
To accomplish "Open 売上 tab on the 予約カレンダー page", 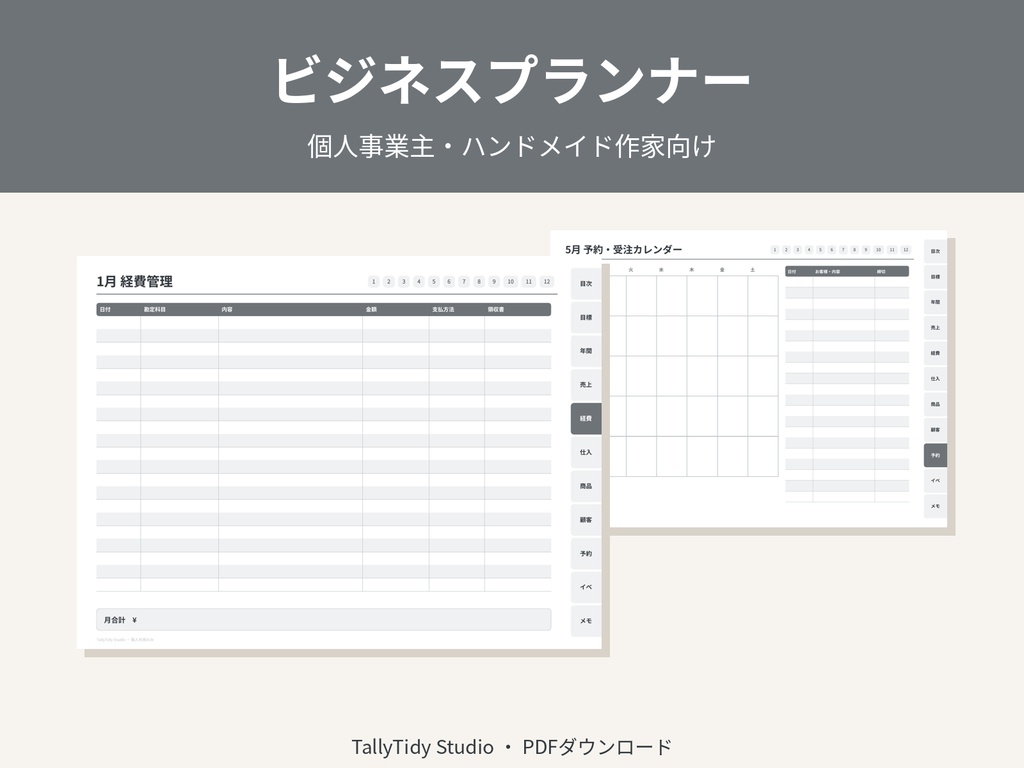I will (x=935, y=328).
